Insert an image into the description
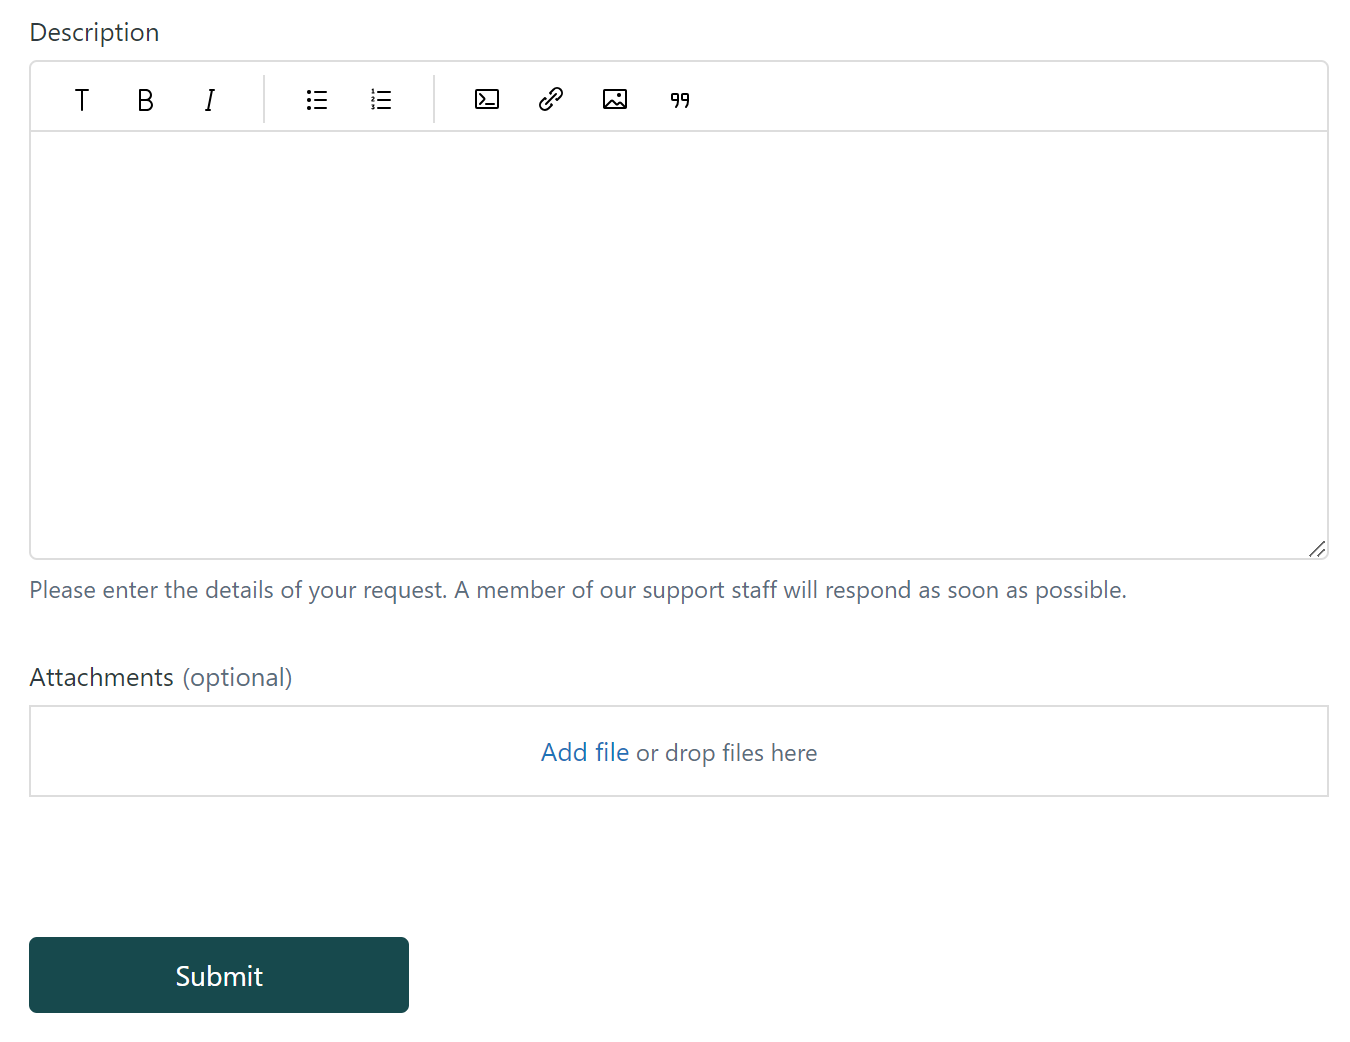 (x=615, y=100)
